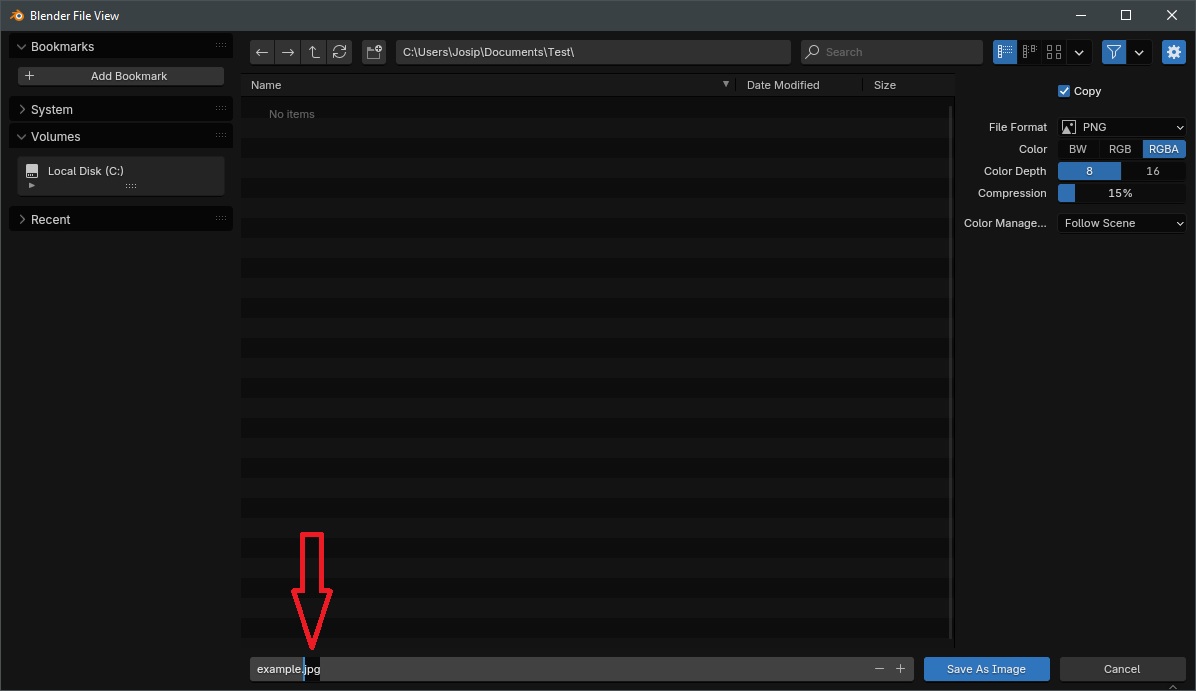The image size is (1196, 691).
Task: Grab System panel drag handle
Action: click(x=220, y=108)
